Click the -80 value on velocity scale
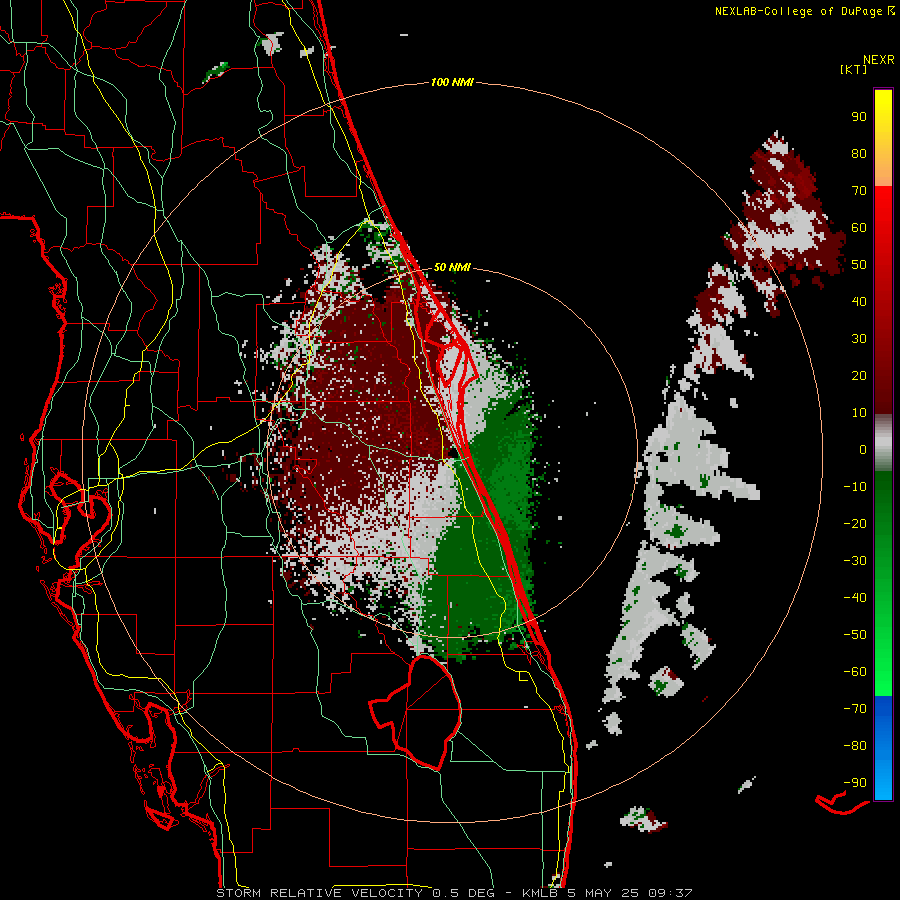The image size is (900, 900). tap(855, 746)
